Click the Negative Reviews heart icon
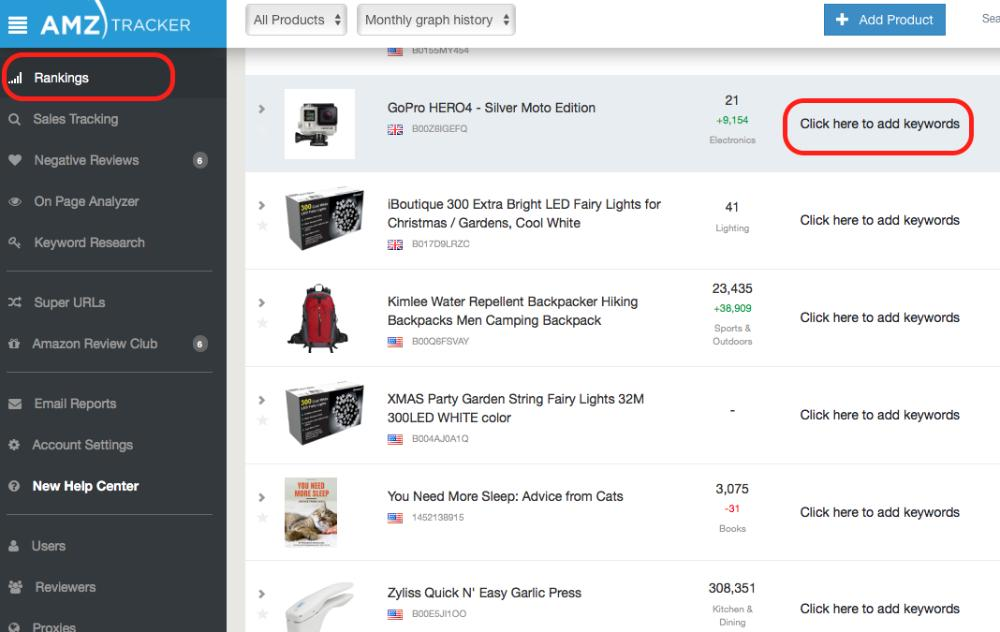 coord(15,160)
